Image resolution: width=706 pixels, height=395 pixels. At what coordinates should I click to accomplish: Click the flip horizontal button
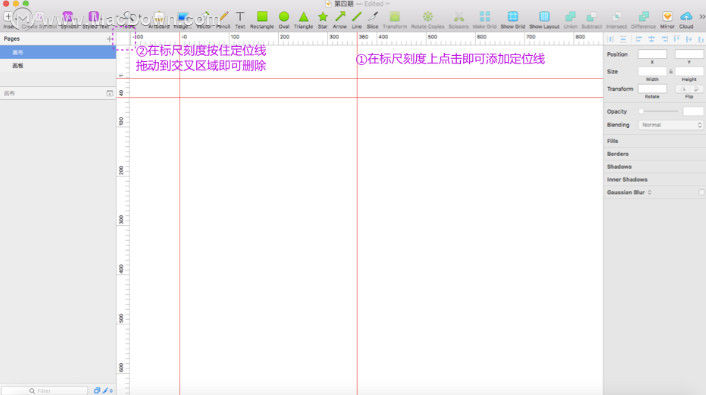(683, 89)
